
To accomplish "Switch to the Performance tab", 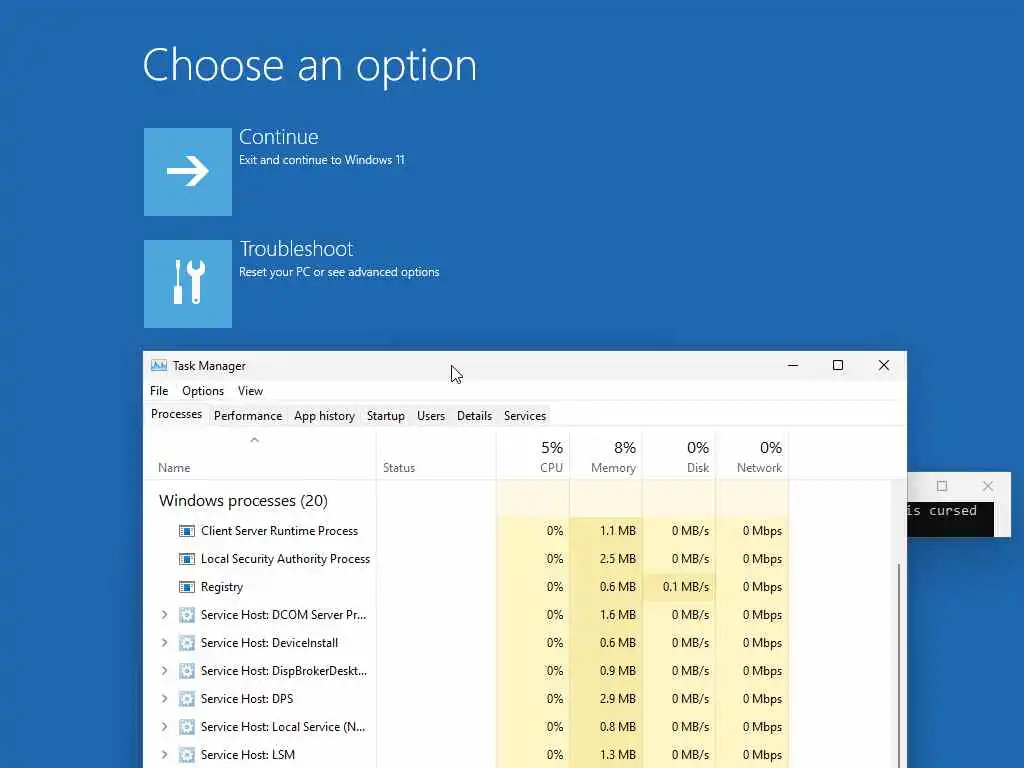I will coord(248,416).
